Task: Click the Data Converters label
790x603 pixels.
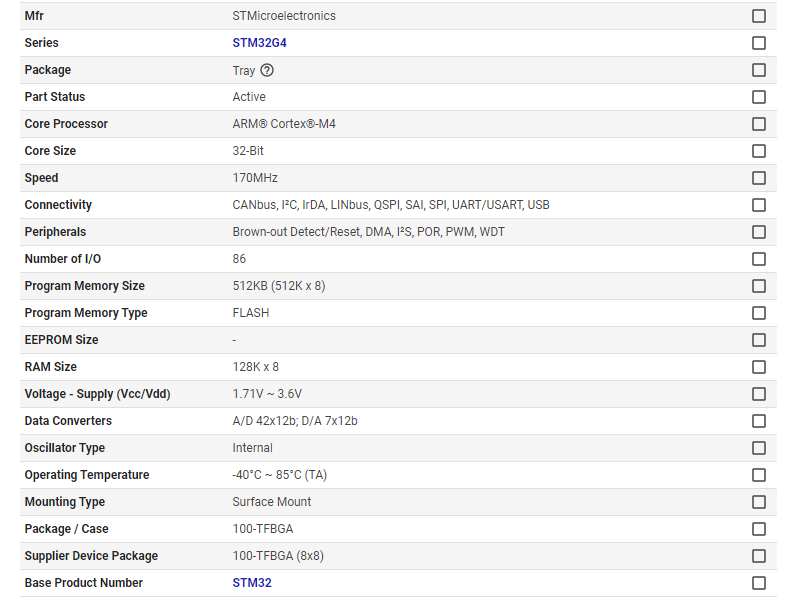Action: pyautogui.click(x=68, y=421)
